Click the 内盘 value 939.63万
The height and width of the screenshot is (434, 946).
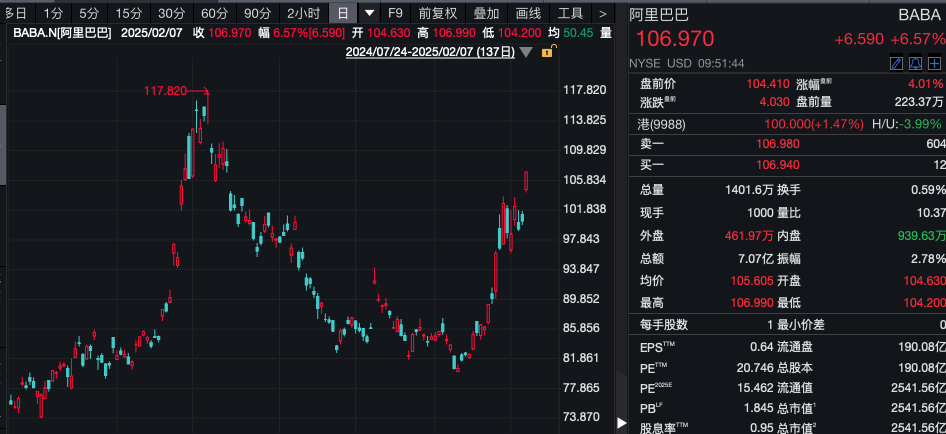coord(921,235)
